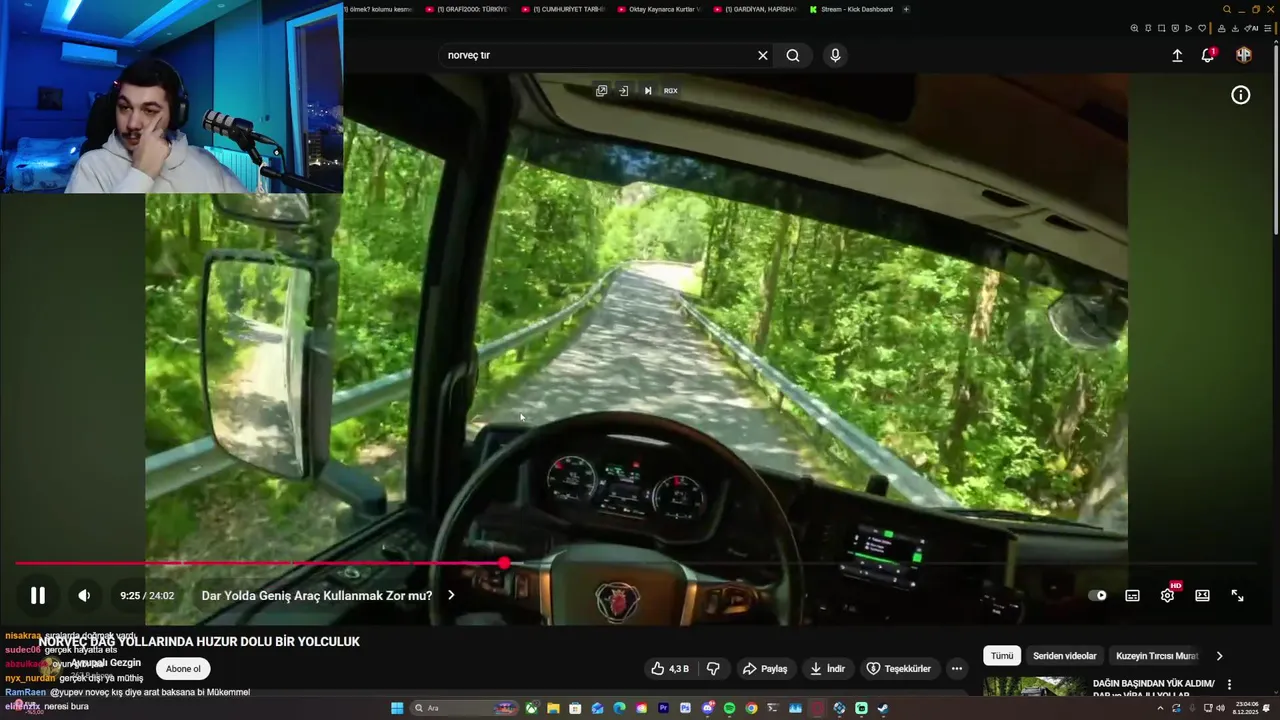
Task: Open the Windows Start menu
Action: click(x=397, y=708)
